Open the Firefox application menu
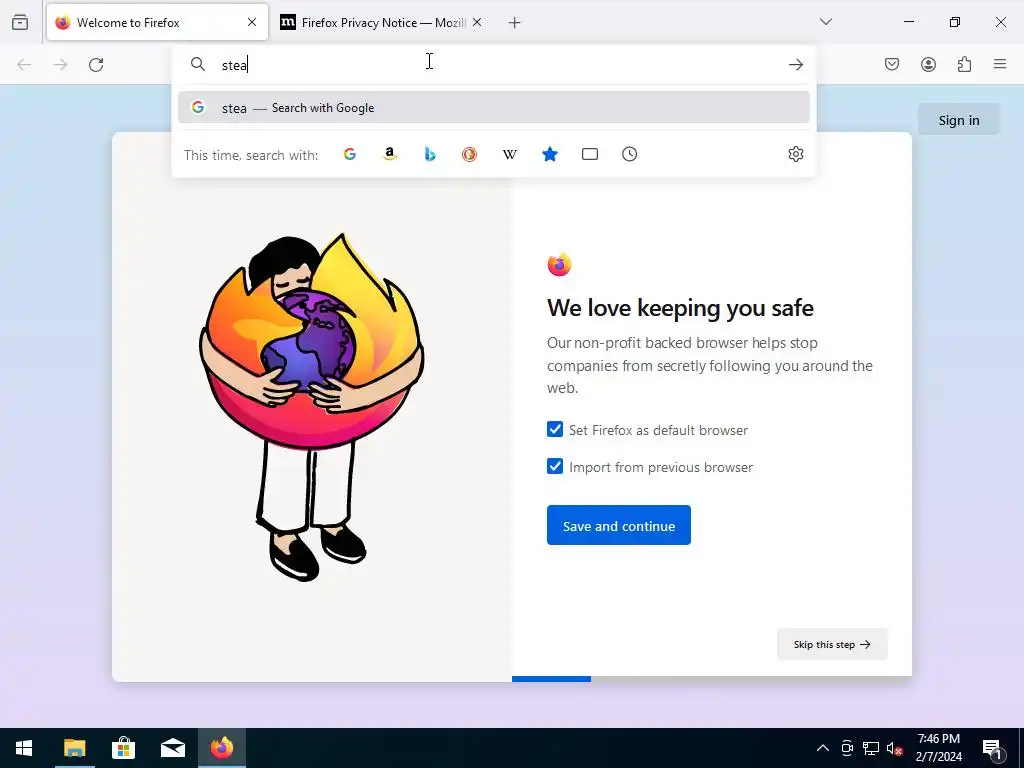1024x768 pixels. click(1000, 64)
